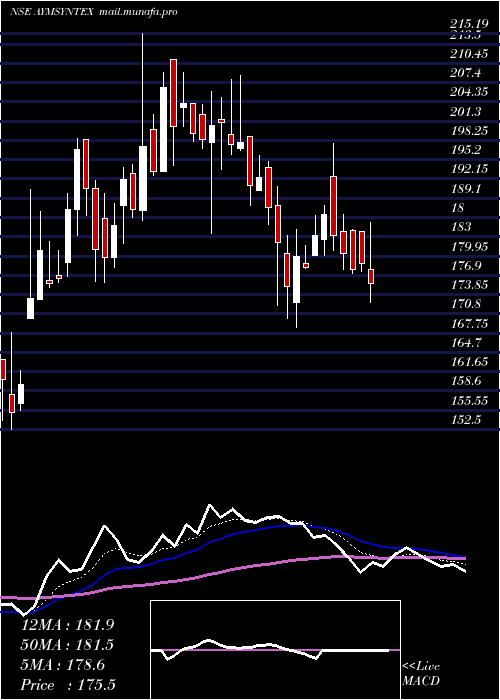This screenshot has width=500, height=700.
Task: Click the 195.2 price level label
Action: (466, 150)
